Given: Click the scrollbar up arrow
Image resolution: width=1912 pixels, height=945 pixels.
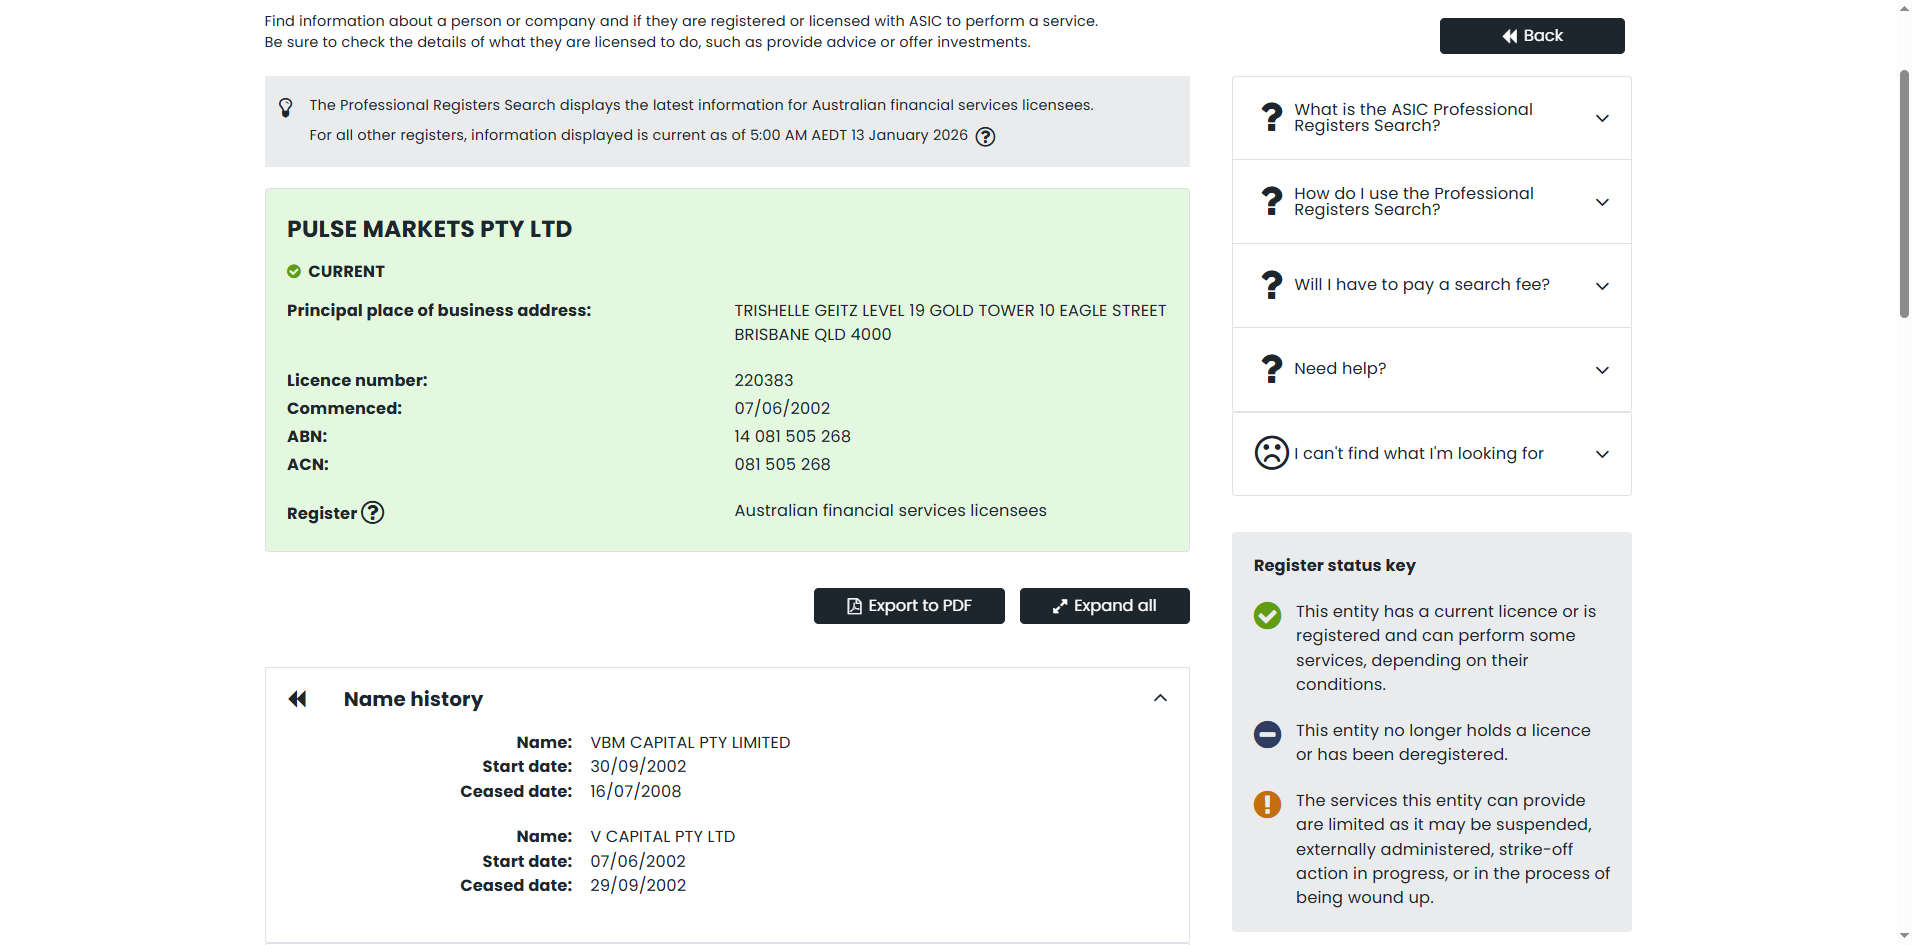Looking at the screenshot, I should click(1904, 8).
